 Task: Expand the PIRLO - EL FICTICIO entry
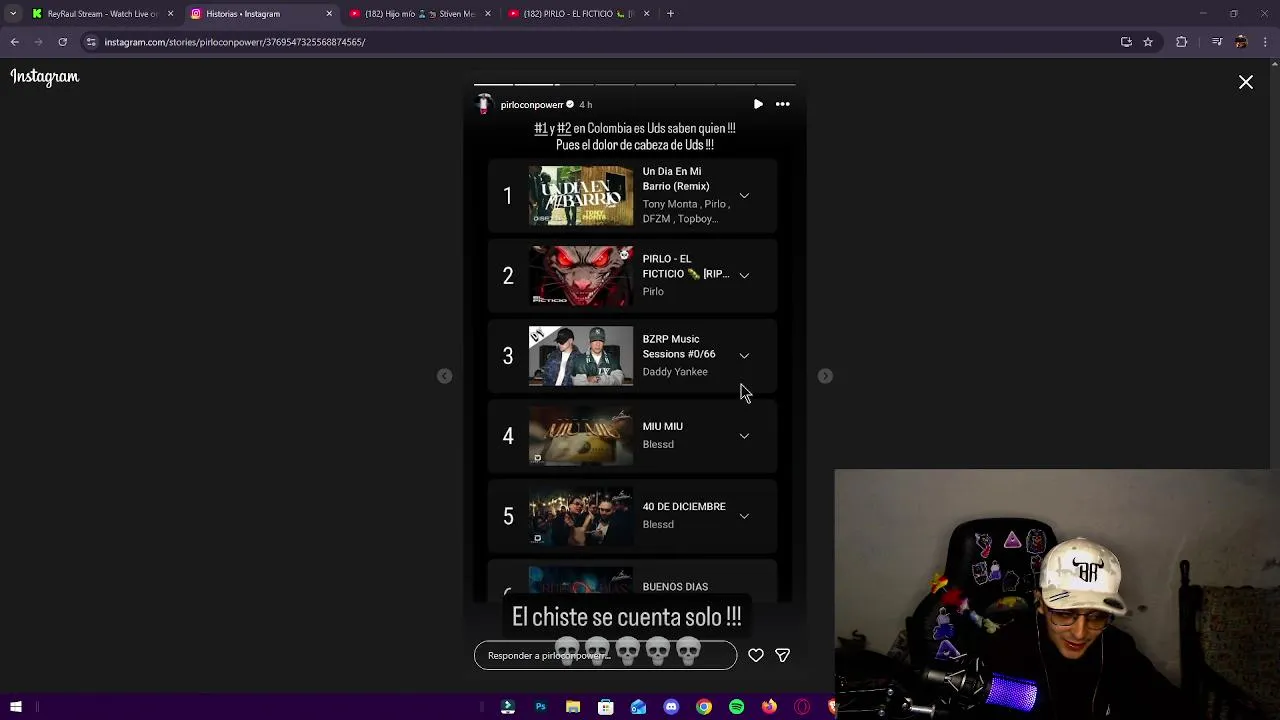click(744, 276)
